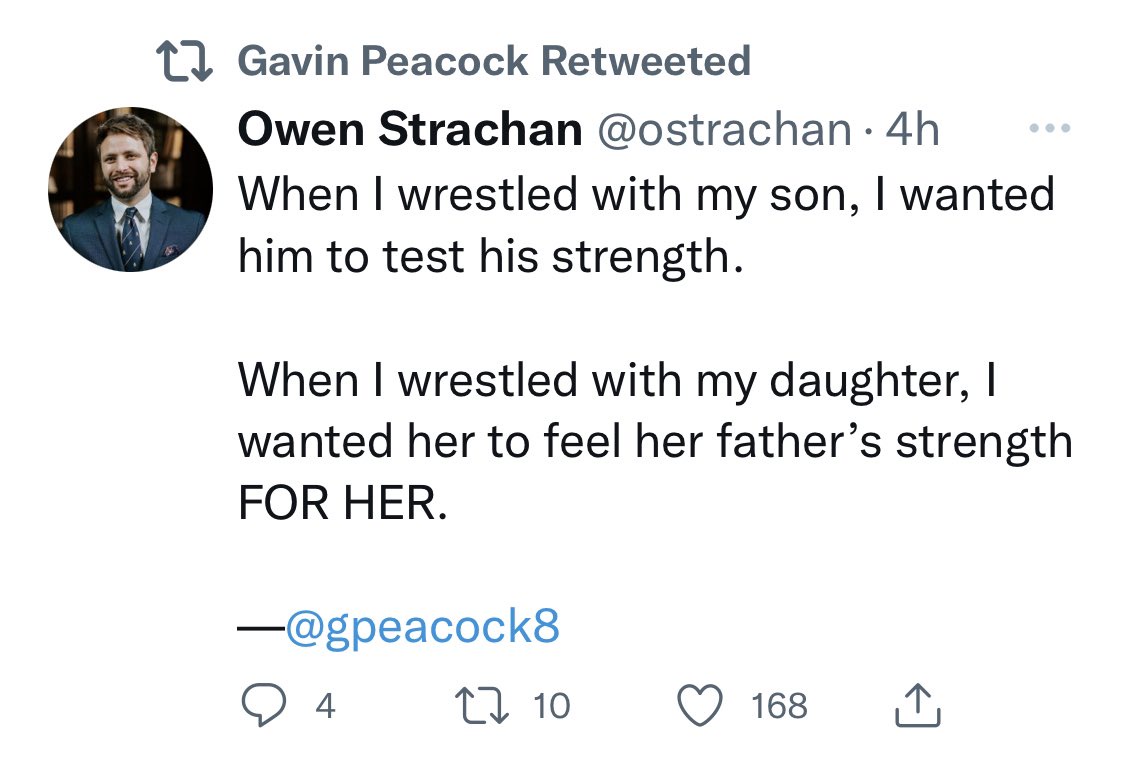Image resolution: width=1125 pixels, height=769 pixels.
Task: Open the @ostrachan handle
Action: coord(725,130)
